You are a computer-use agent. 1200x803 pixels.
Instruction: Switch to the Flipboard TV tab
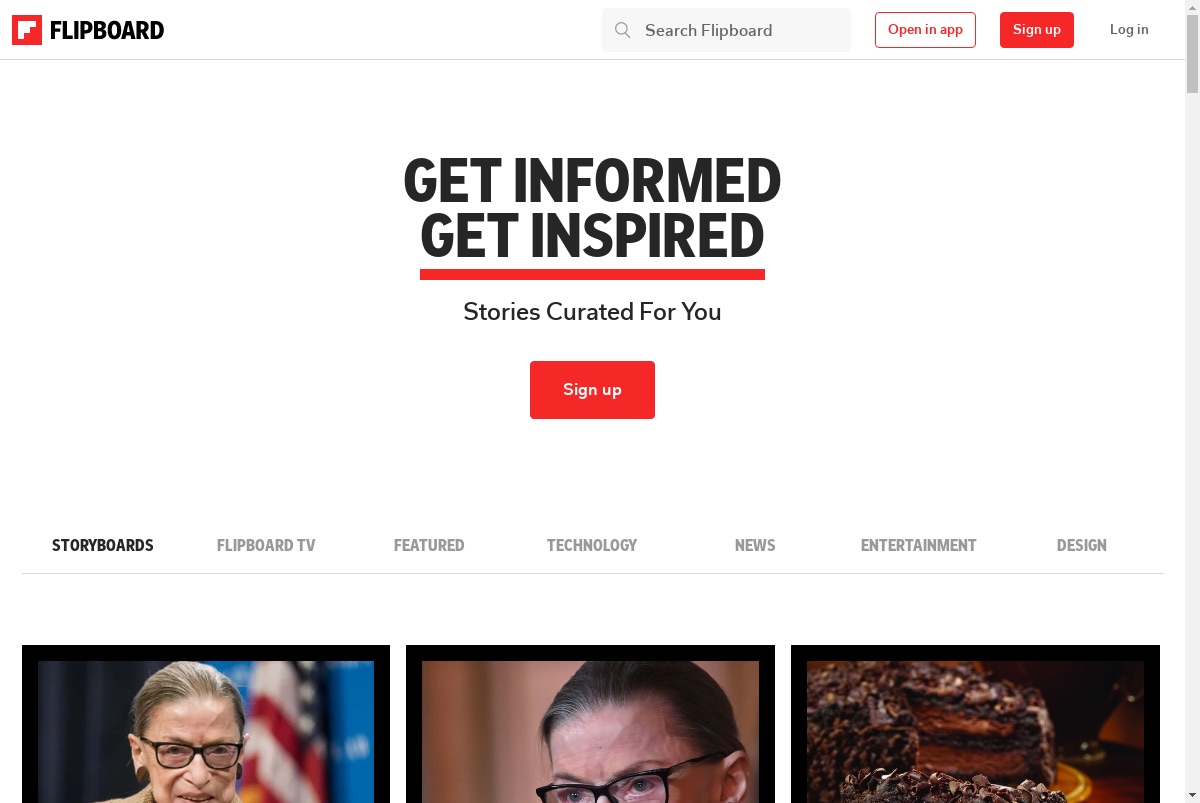pyautogui.click(x=266, y=545)
